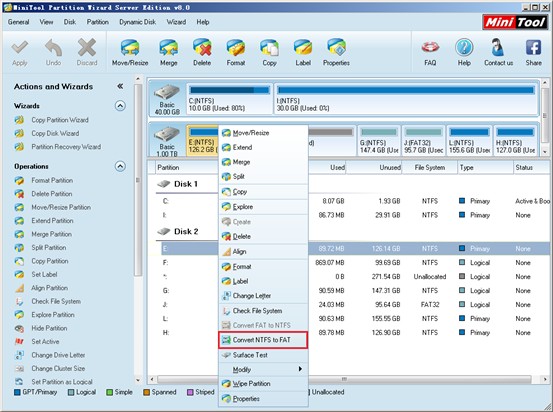This screenshot has width=553, height=412.
Task: Open the Wizard menu
Action: (x=176, y=22)
